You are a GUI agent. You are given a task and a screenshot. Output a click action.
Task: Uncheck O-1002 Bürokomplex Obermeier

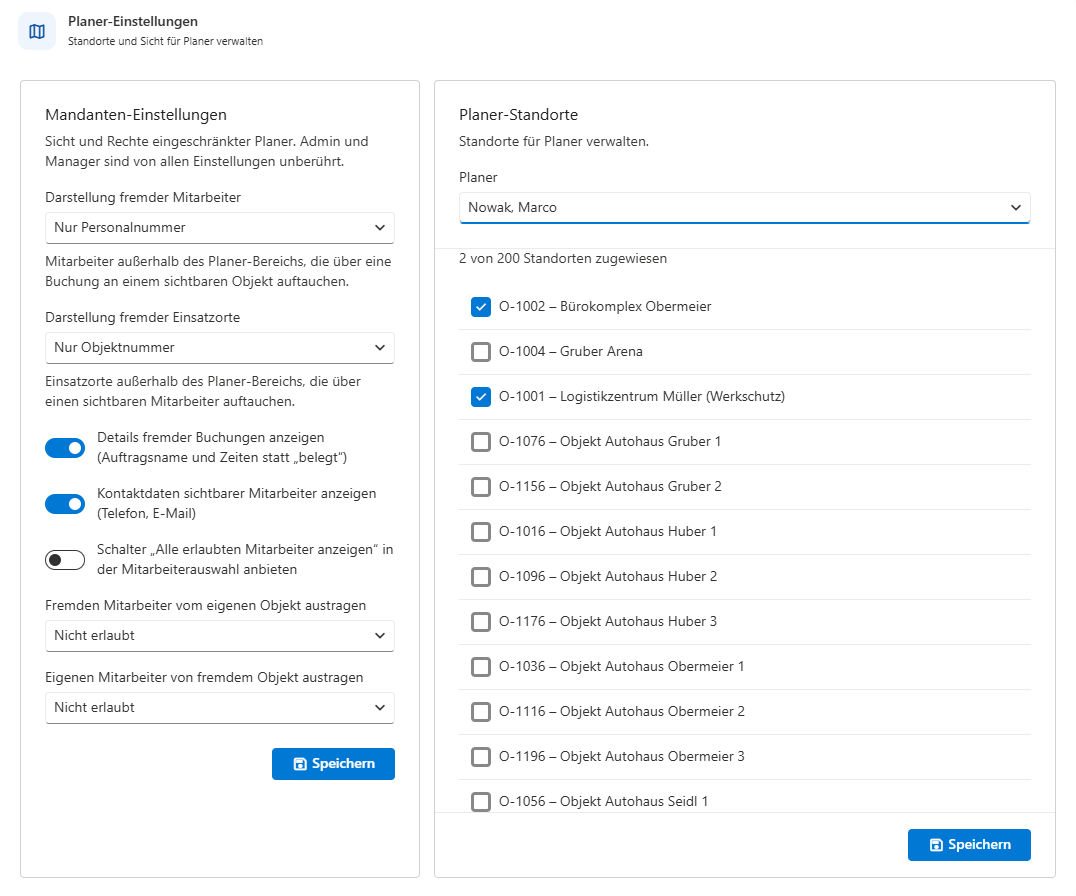[x=481, y=307]
